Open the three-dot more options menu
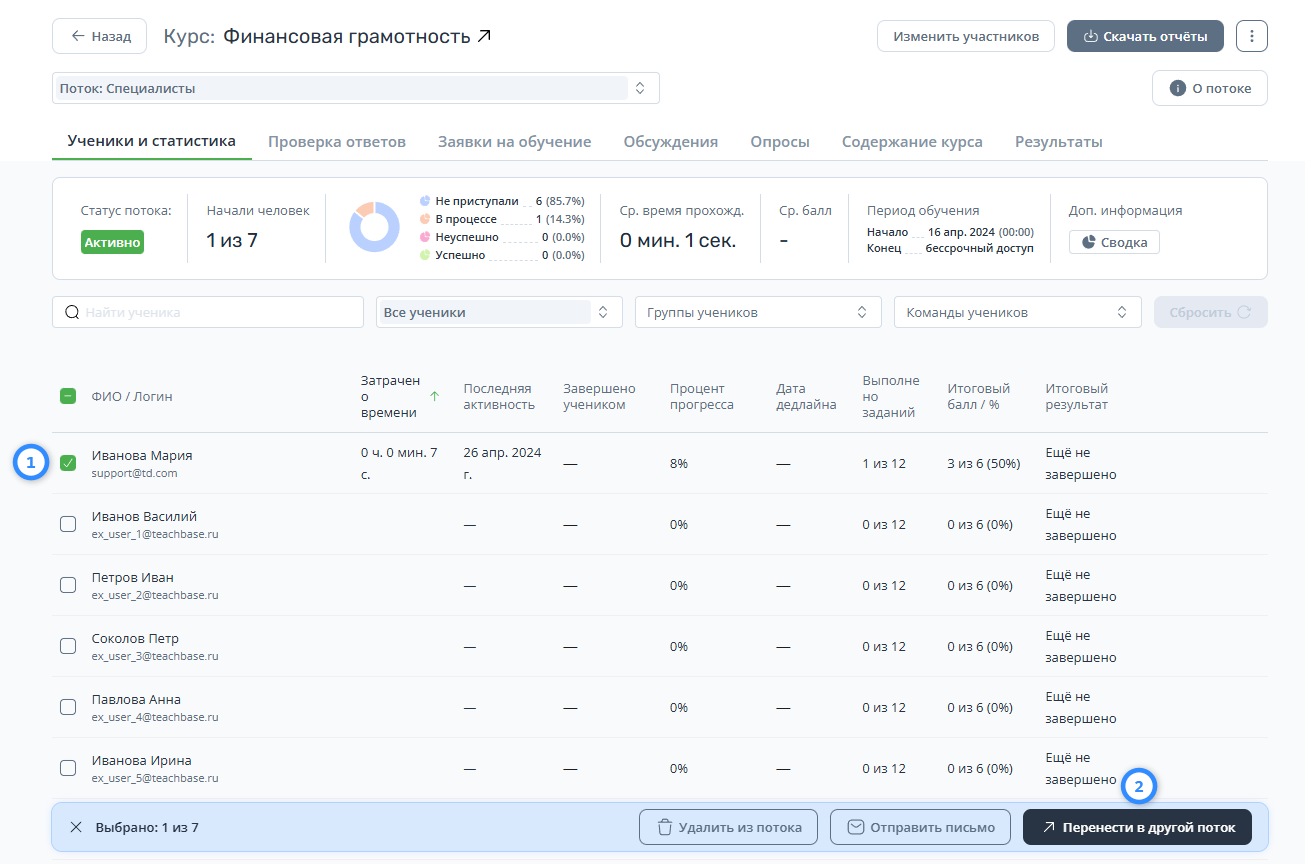The width and height of the screenshot is (1305, 864). [x=1252, y=36]
